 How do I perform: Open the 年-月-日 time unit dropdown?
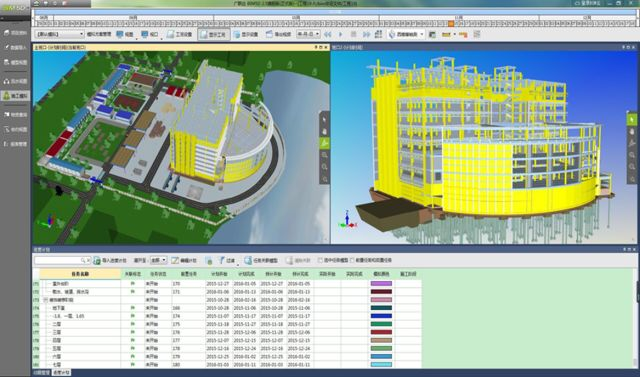(x=308, y=34)
